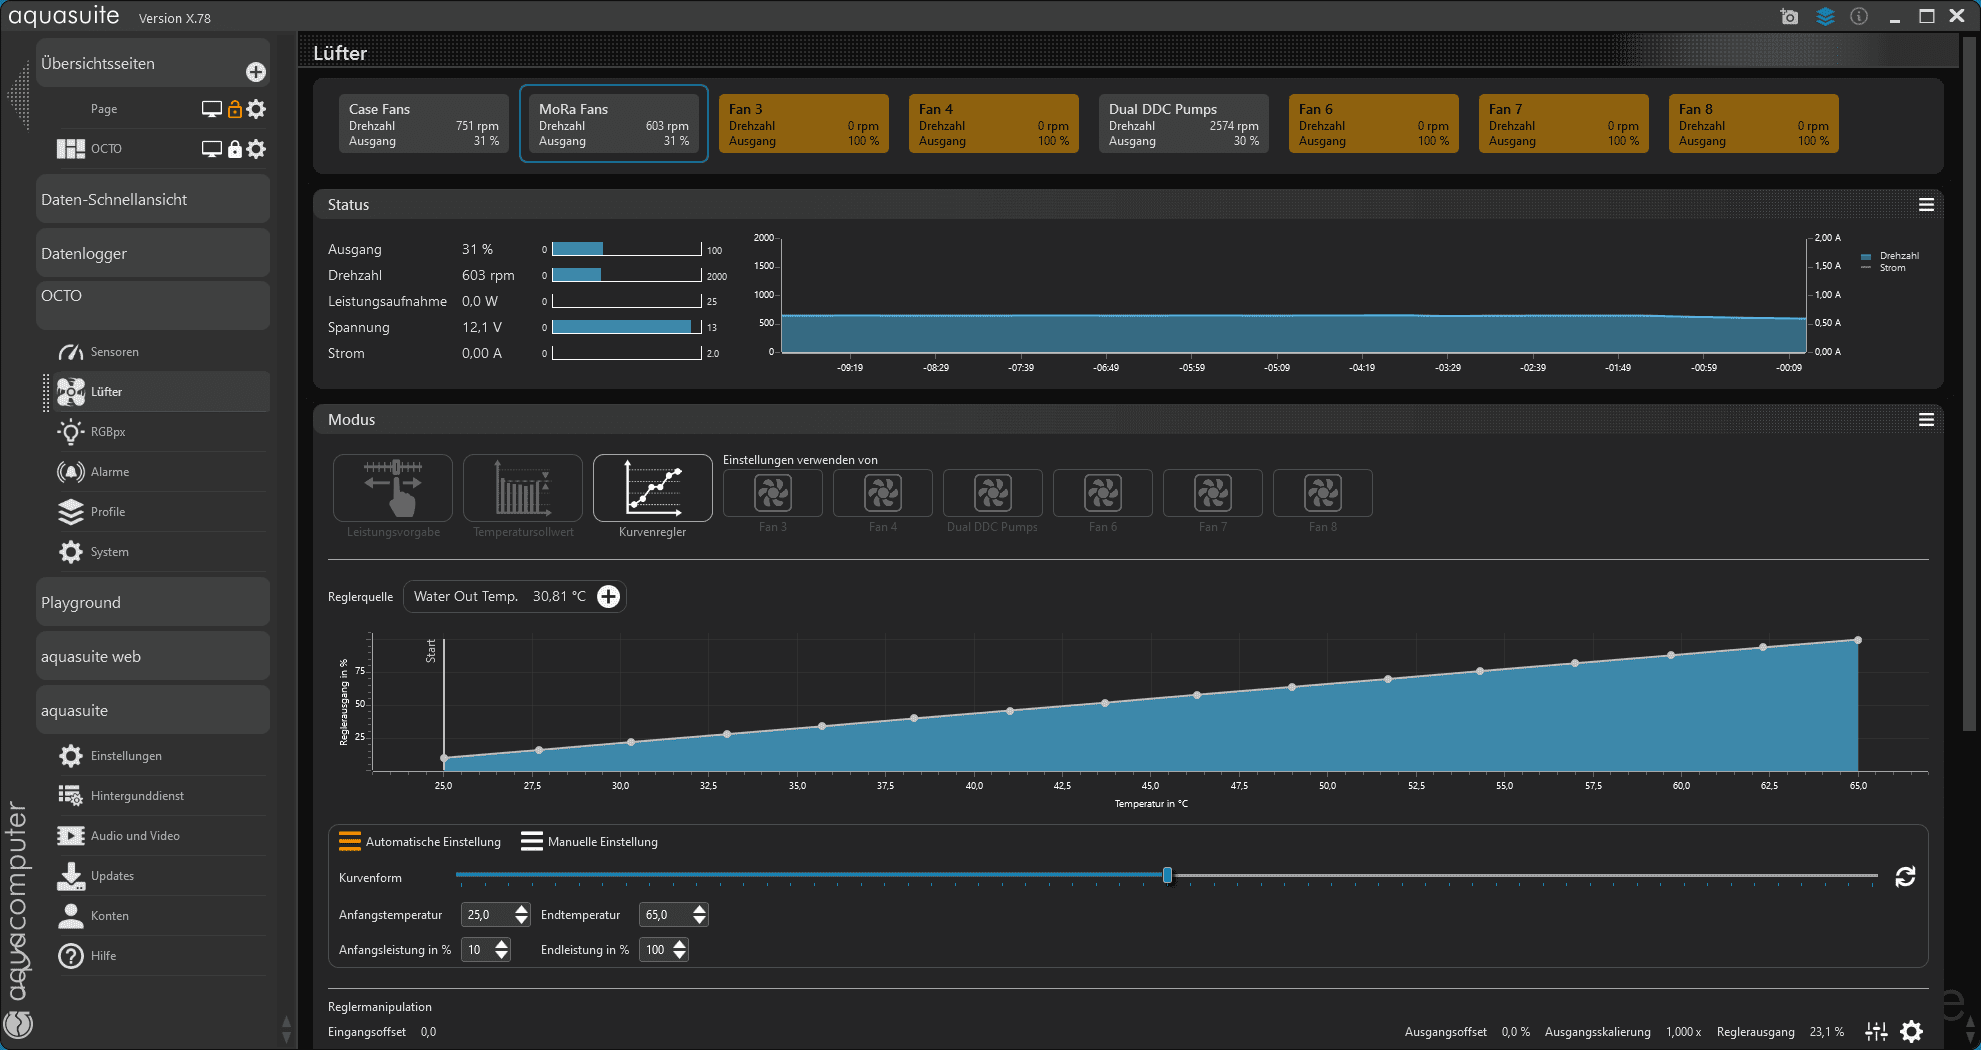Click the monitor icon beside OCTO overview
This screenshot has height=1050, width=1981.
[212, 149]
